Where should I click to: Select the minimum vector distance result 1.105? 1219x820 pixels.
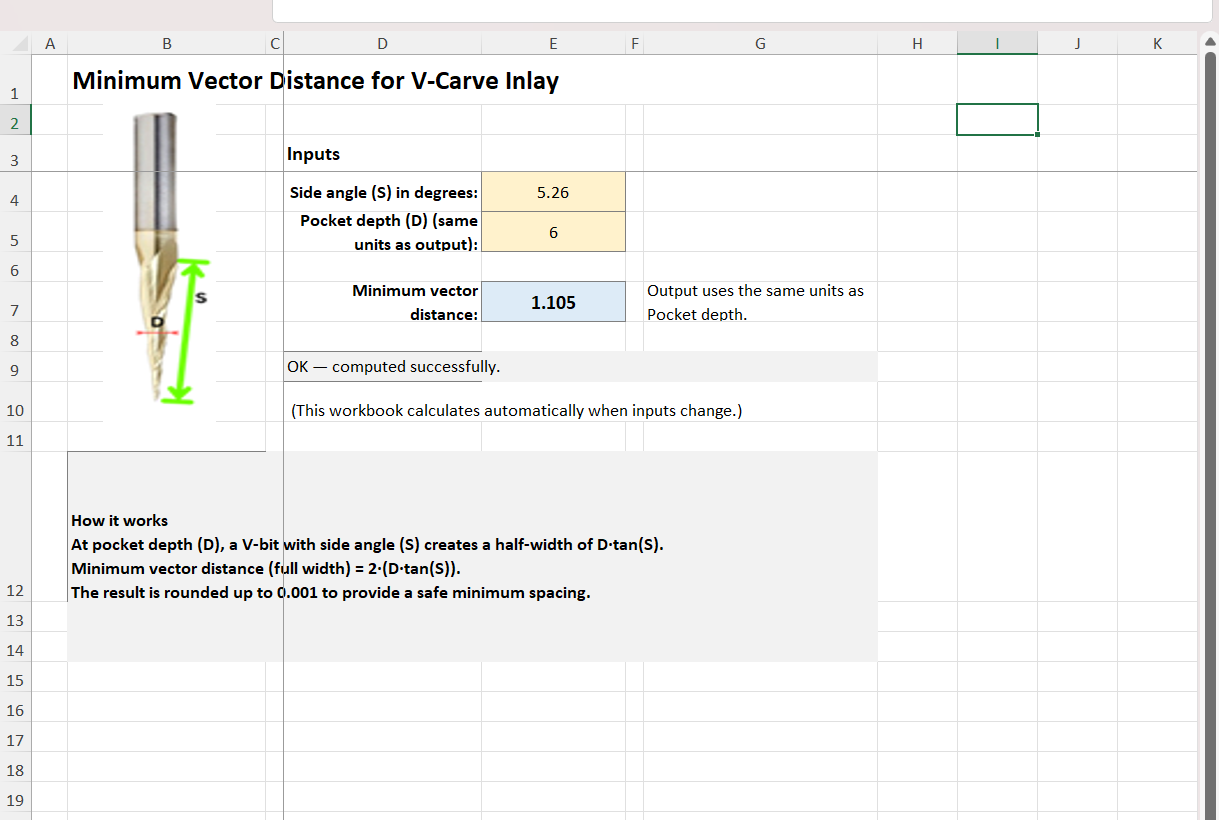point(553,302)
